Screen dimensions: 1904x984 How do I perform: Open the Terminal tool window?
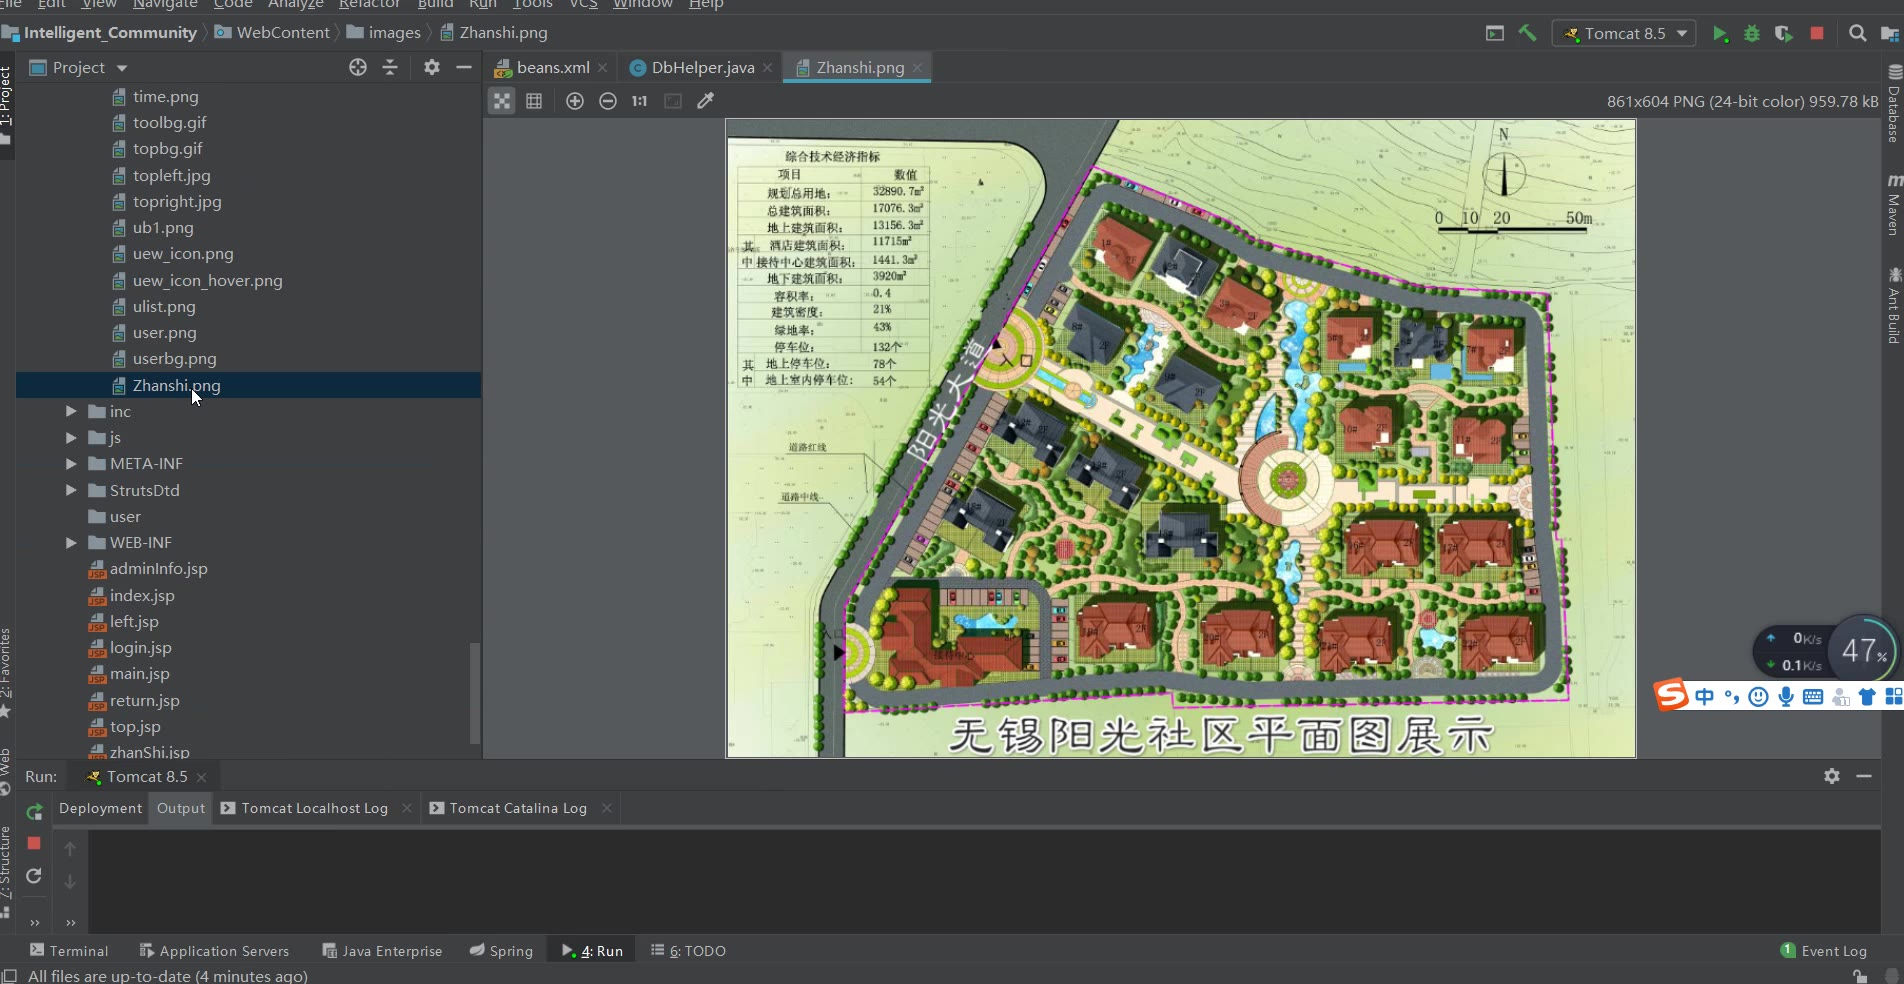(68, 951)
